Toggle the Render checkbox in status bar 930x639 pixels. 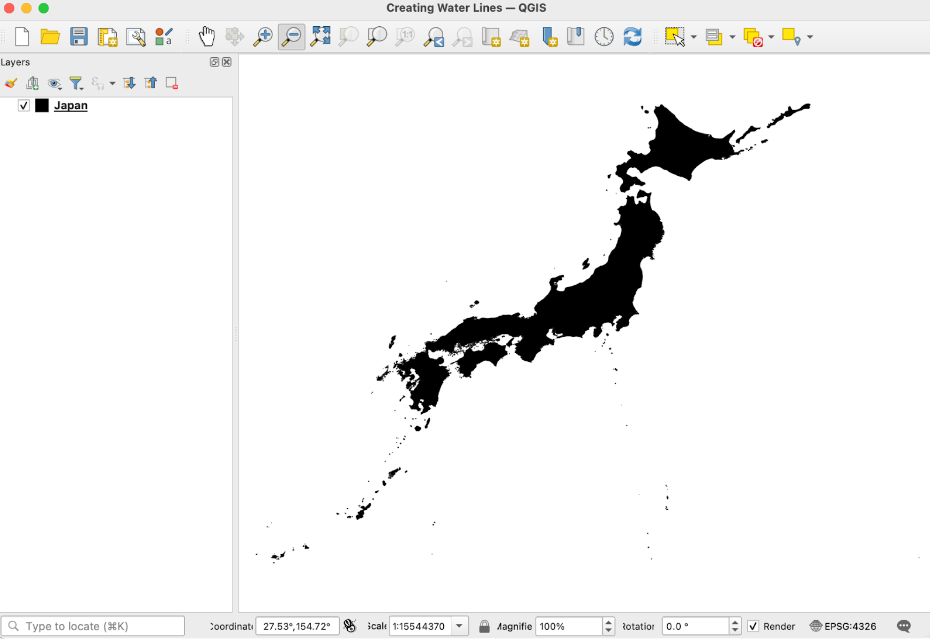(x=753, y=626)
